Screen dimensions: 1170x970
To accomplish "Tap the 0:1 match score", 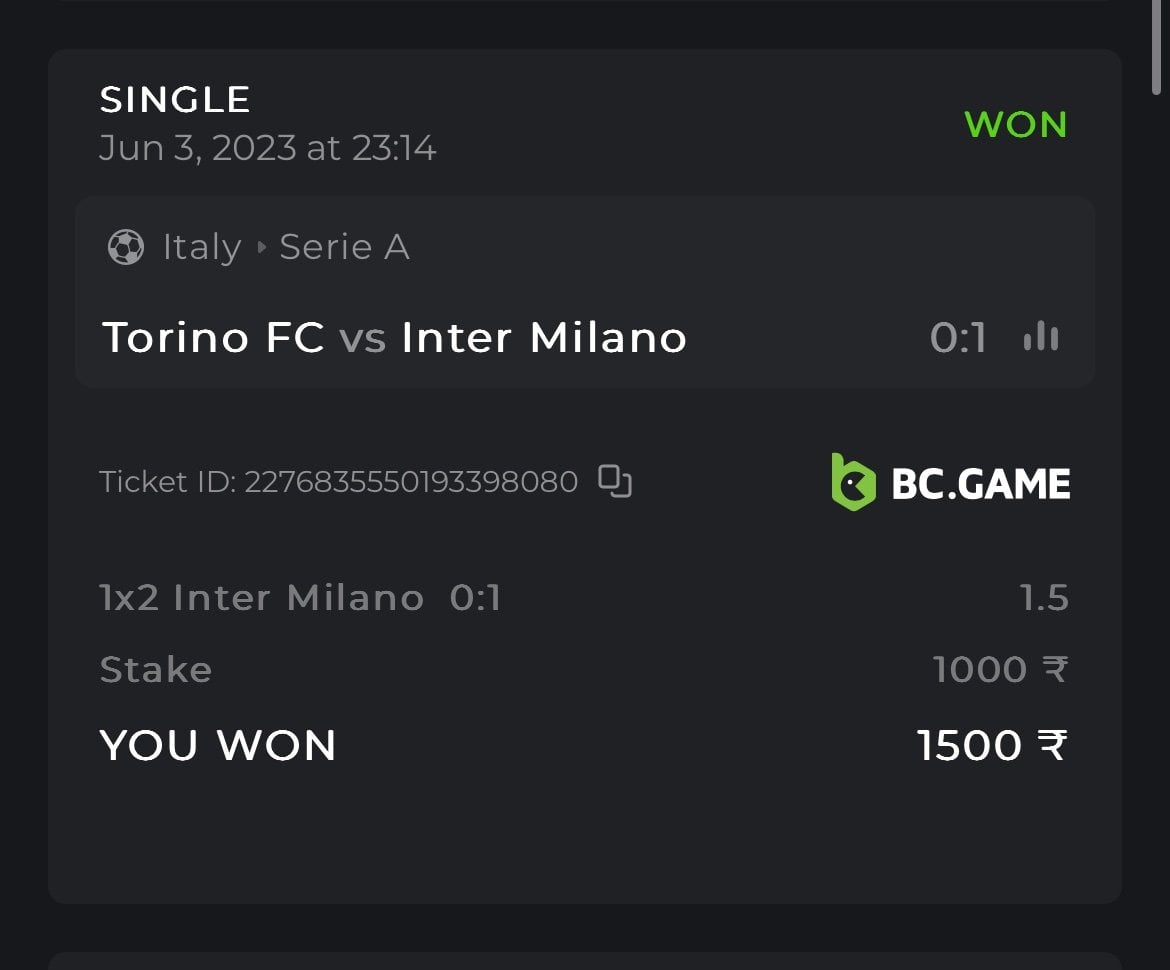I will pyautogui.click(x=958, y=338).
